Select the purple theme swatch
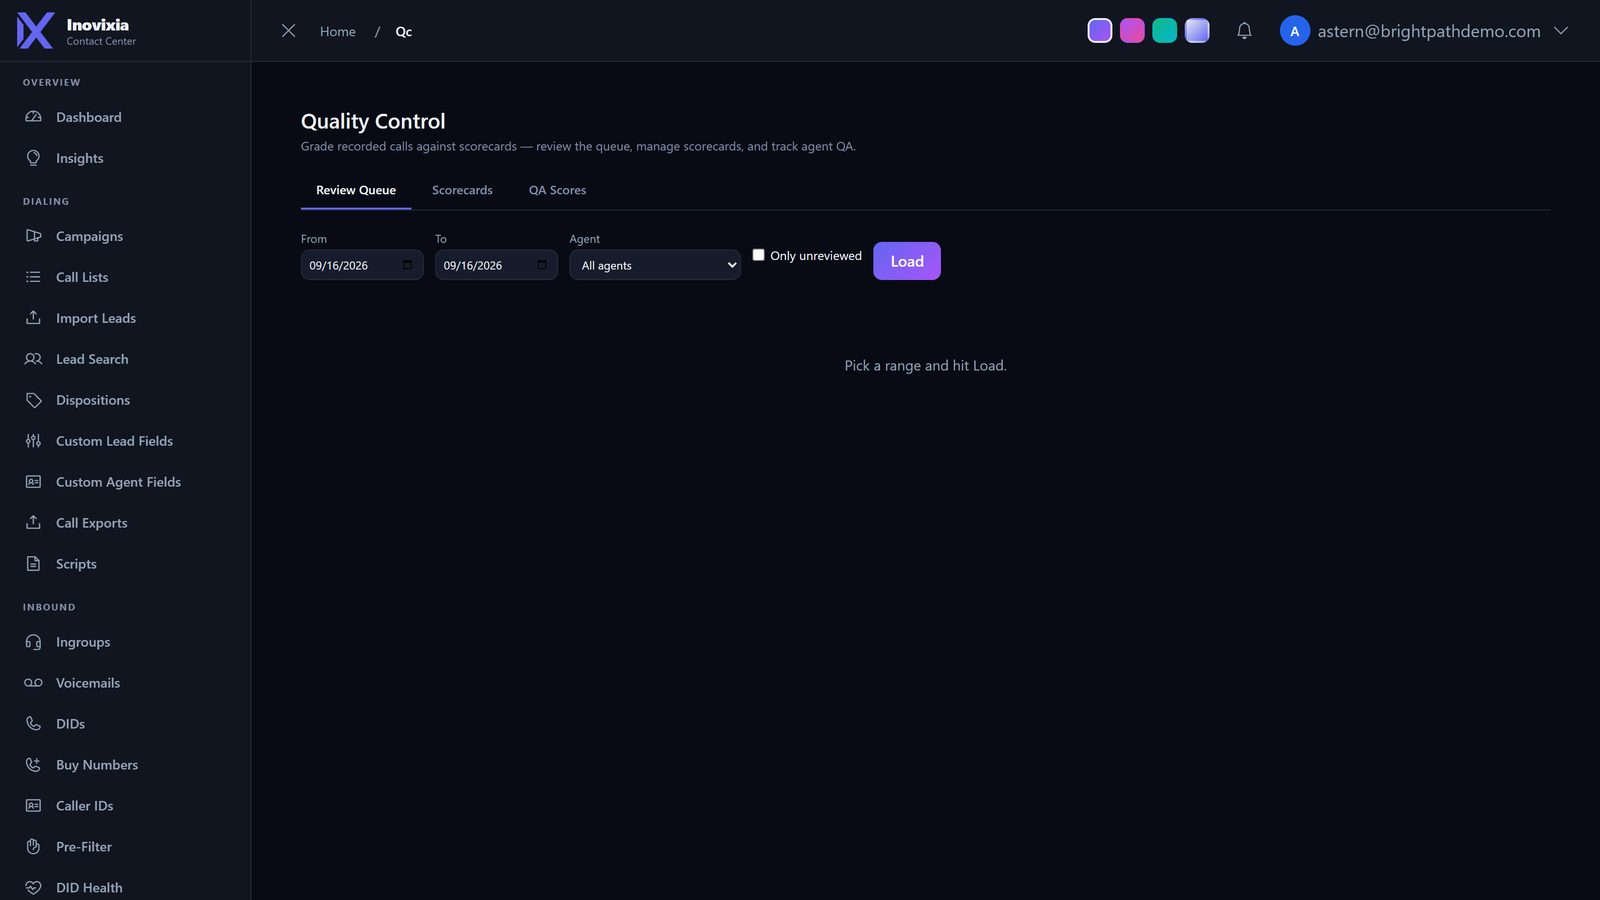Viewport: 1600px width, 900px height. pos(1100,31)
